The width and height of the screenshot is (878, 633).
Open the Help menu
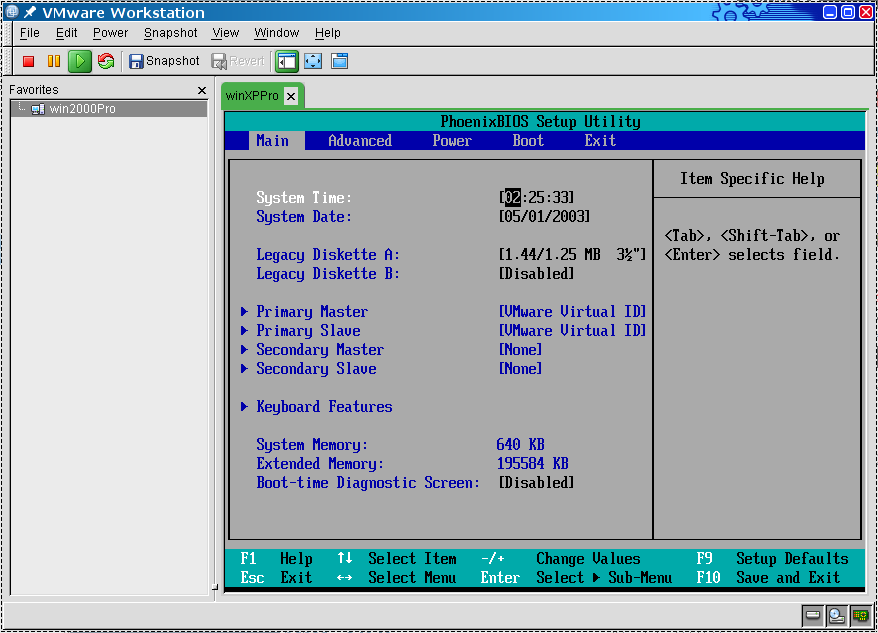(328, 33)
